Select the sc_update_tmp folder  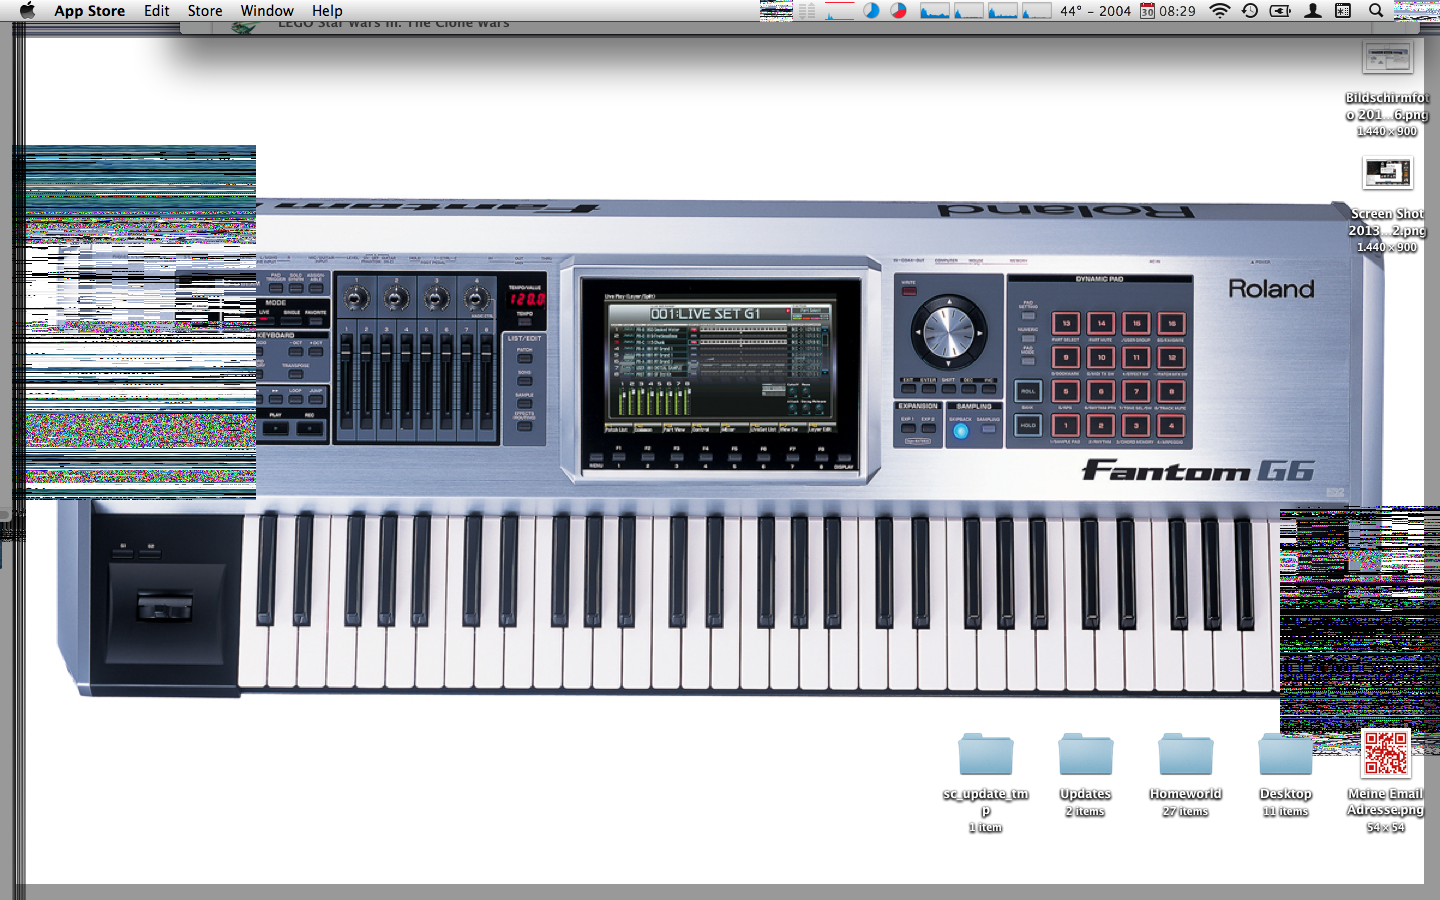point(985,782)
